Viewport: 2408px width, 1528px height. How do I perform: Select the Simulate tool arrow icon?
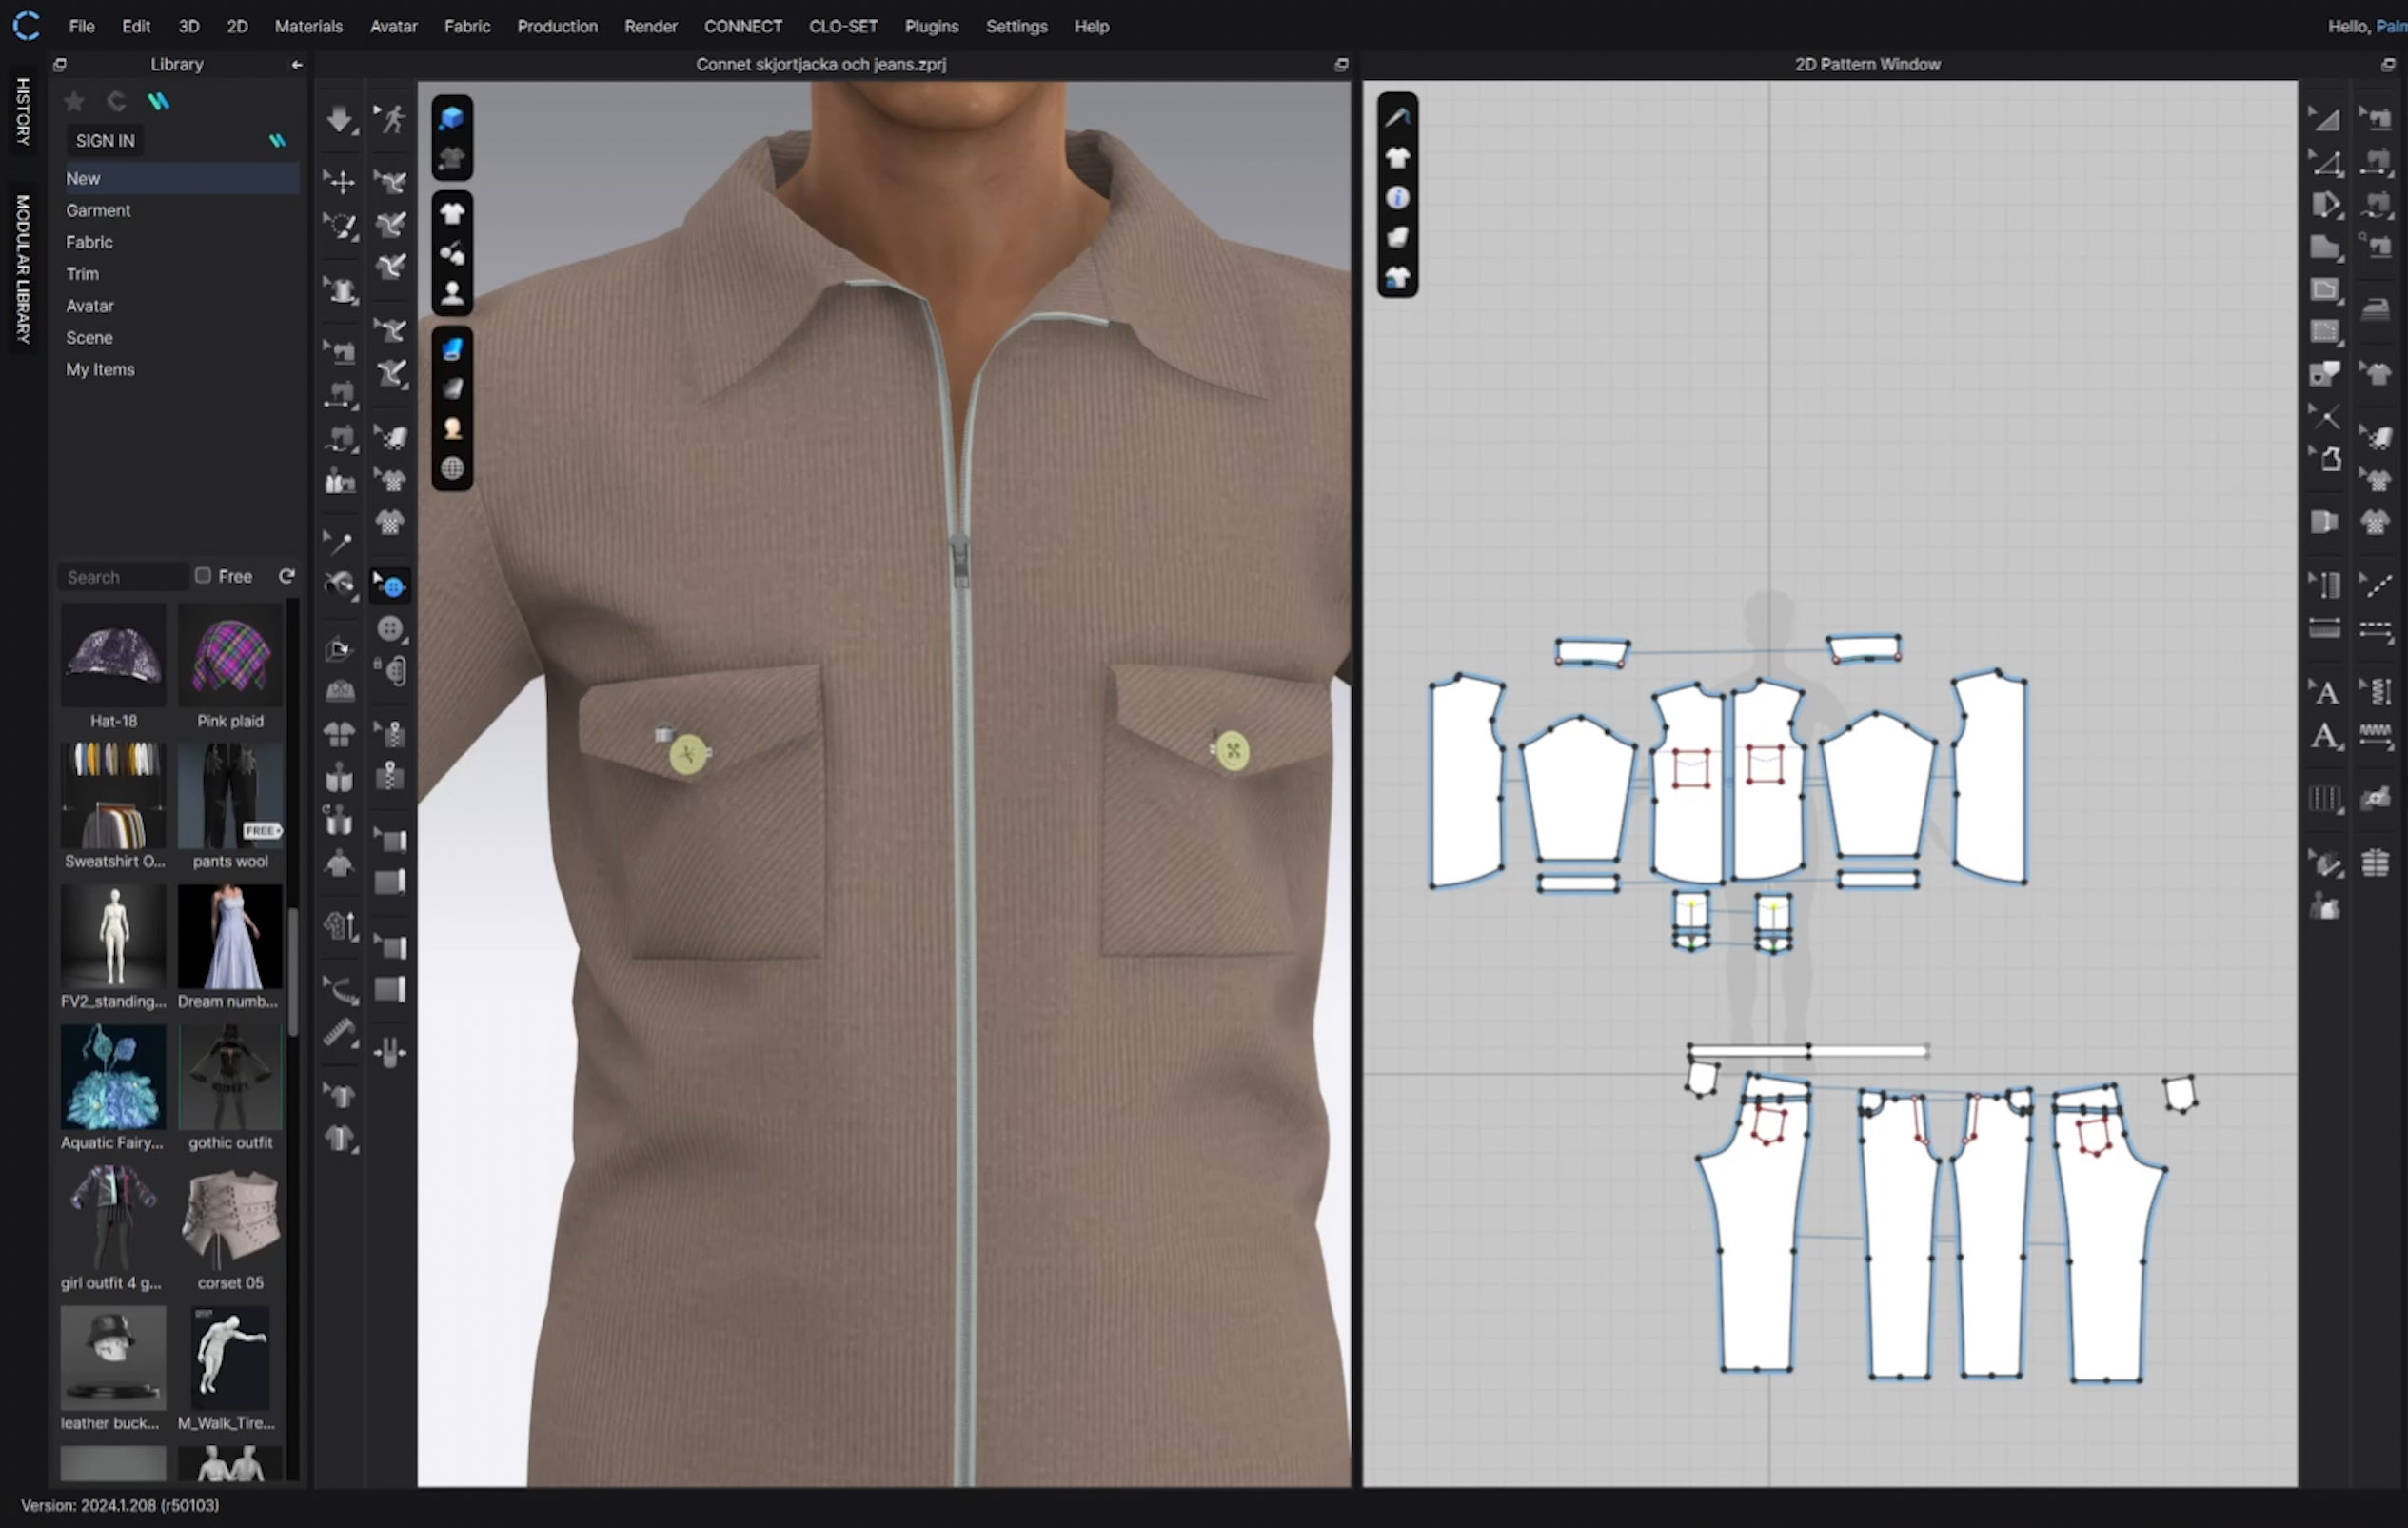(x=339, y=119)
